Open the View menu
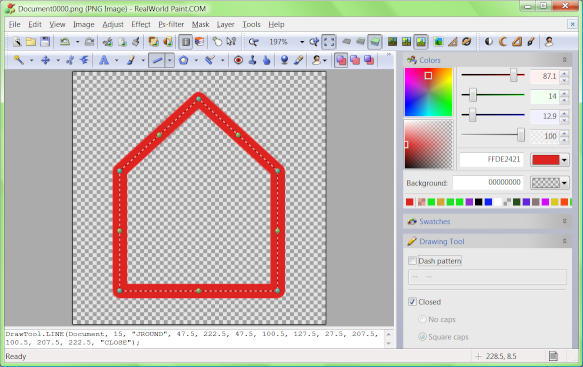 click(57, 25)
